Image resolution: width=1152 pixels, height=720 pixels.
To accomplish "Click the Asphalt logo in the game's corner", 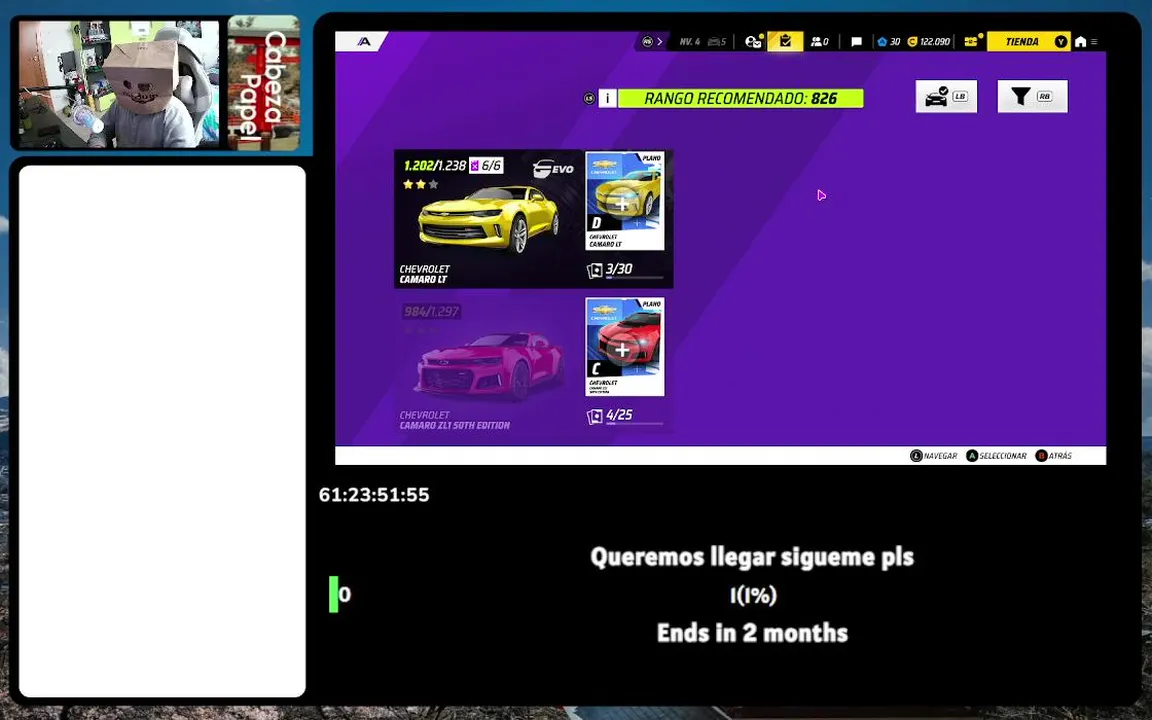I will 364,42.
